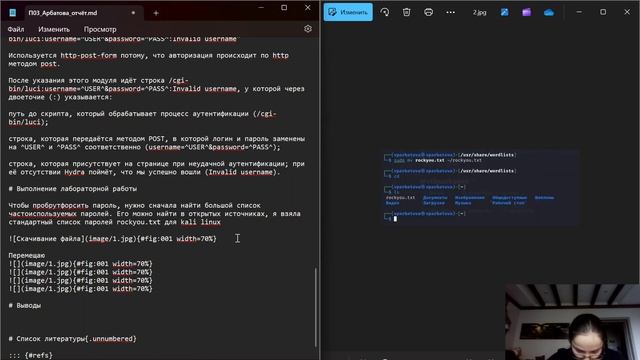Open the Designer app icon in Photos
This screenshot has width=640, height=360.
504,12
